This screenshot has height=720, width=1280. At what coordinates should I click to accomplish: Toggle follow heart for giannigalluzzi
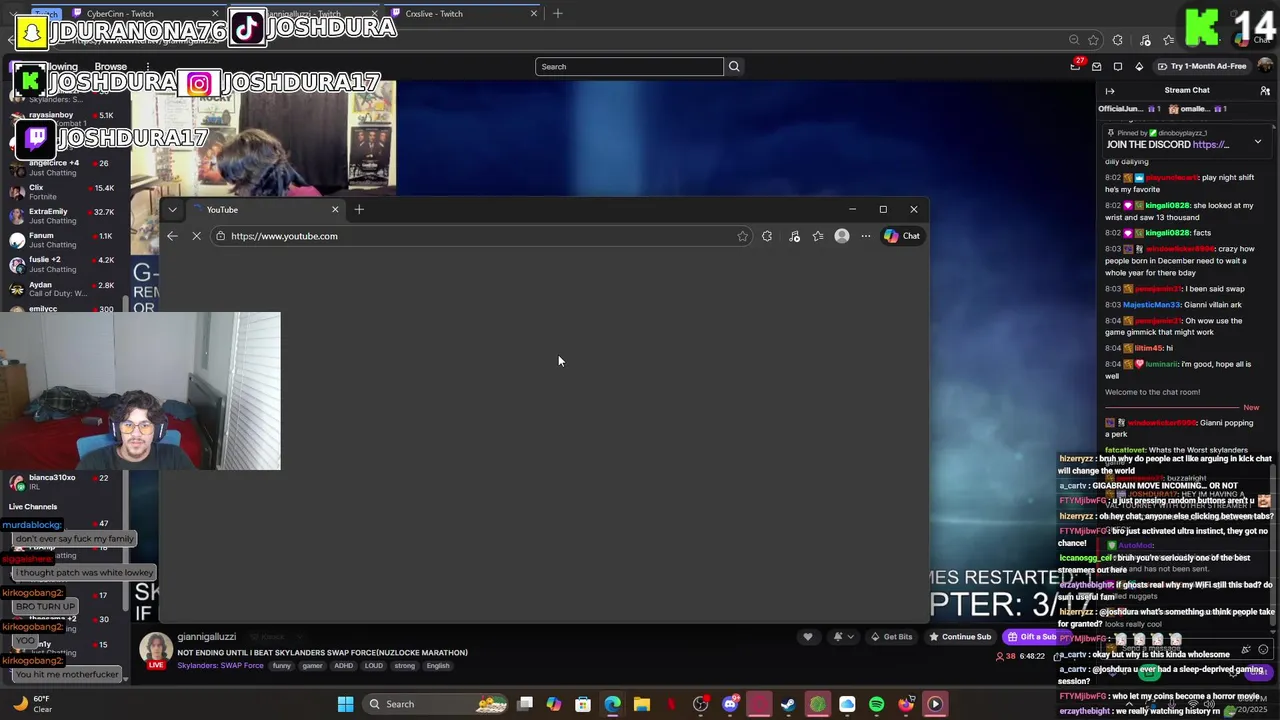(808, 637)
